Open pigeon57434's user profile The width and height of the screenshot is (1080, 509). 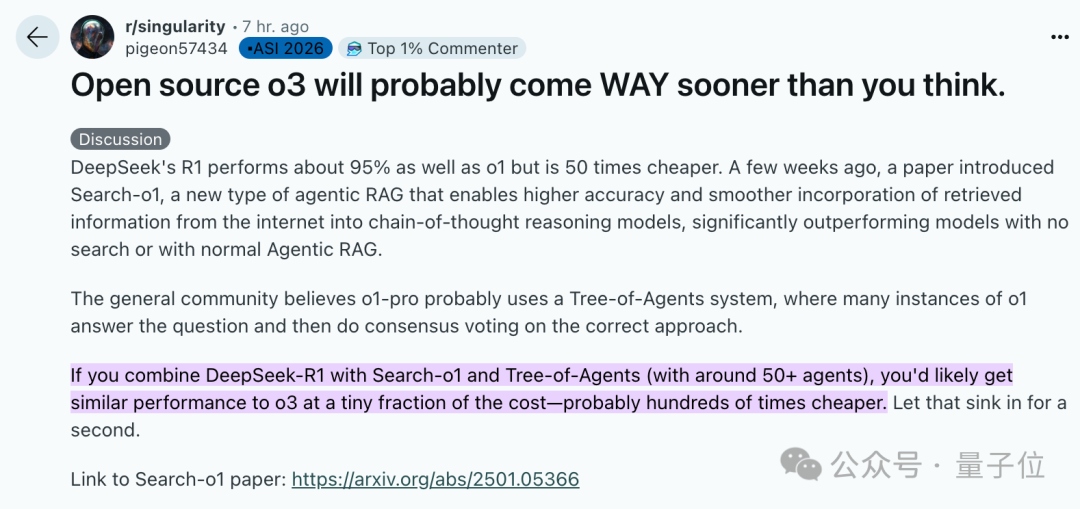pos(177,48)
